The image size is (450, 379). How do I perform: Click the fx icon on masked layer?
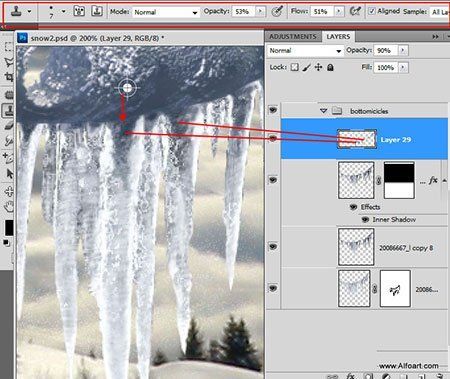tap(433, 180)
